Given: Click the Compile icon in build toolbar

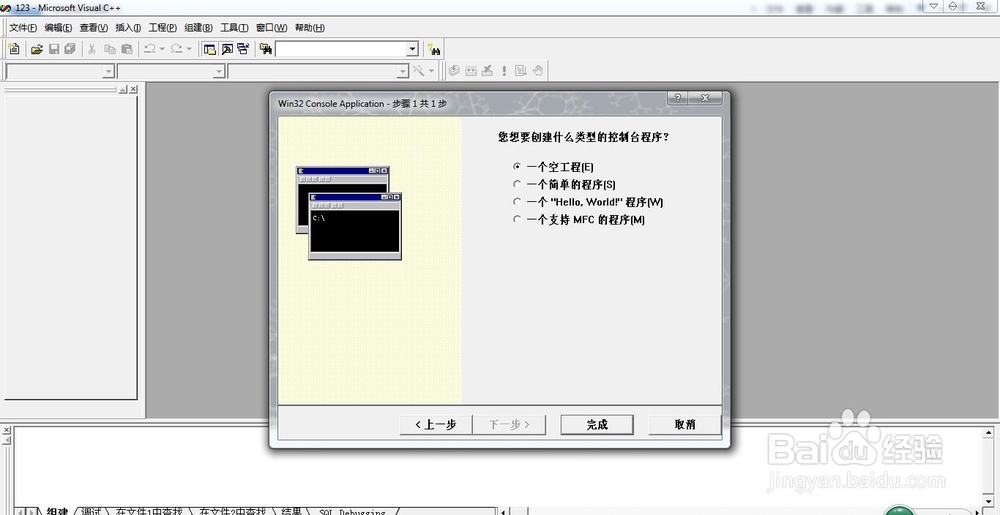Looking at the screenshot, I should coord(454,71).
